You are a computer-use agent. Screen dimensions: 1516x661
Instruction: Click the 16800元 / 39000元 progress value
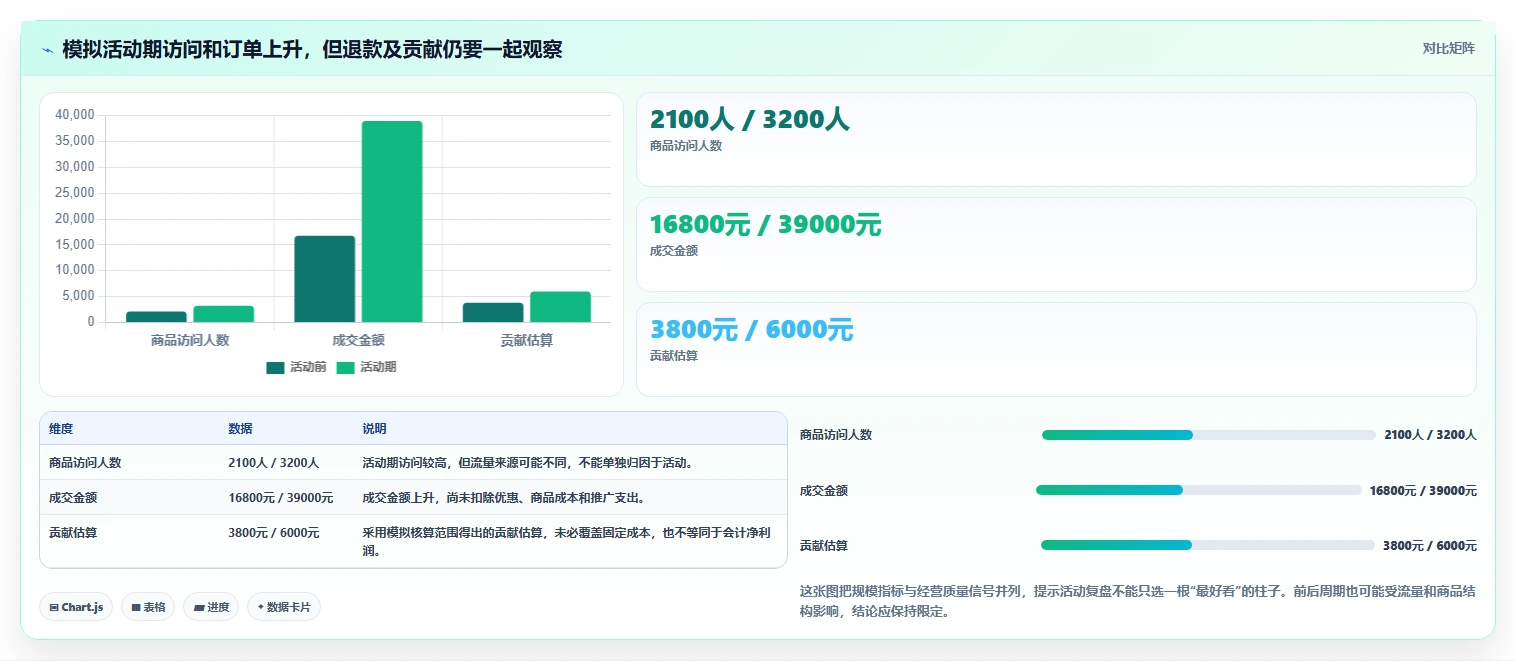1423,490
